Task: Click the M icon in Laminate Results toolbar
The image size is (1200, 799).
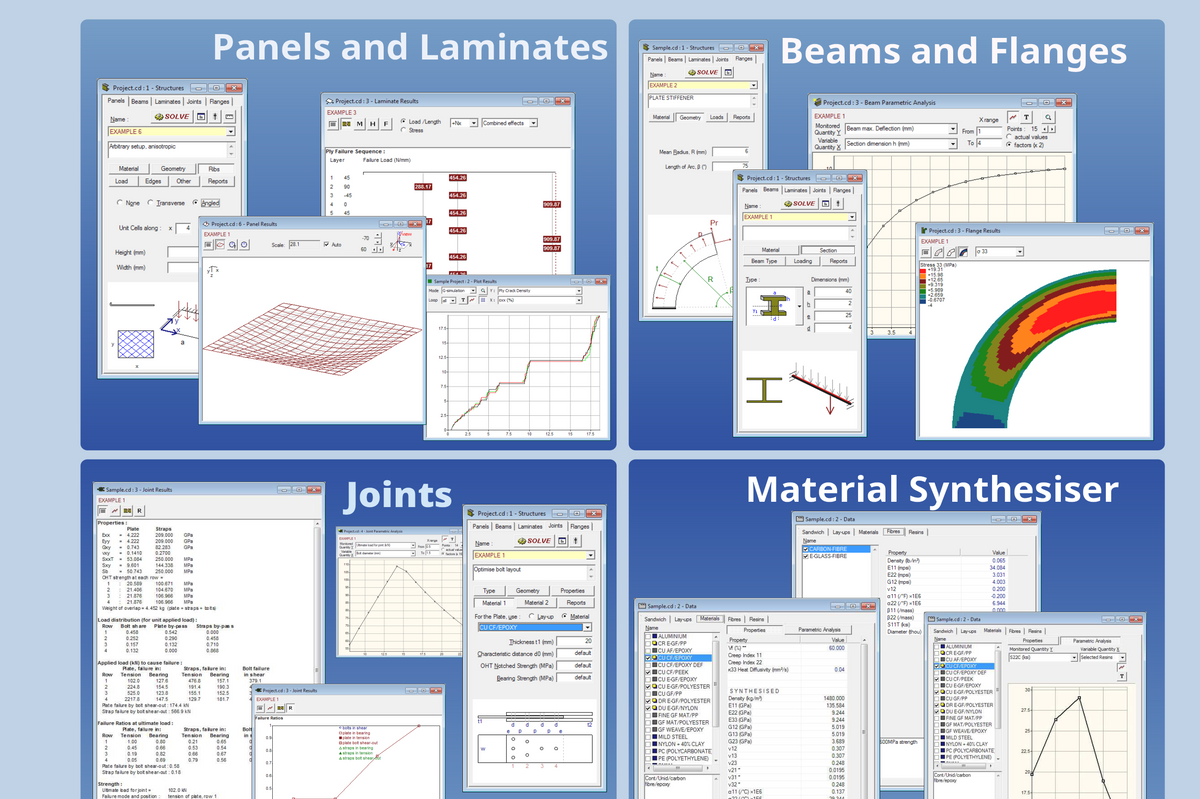Action: pos(360,124)
